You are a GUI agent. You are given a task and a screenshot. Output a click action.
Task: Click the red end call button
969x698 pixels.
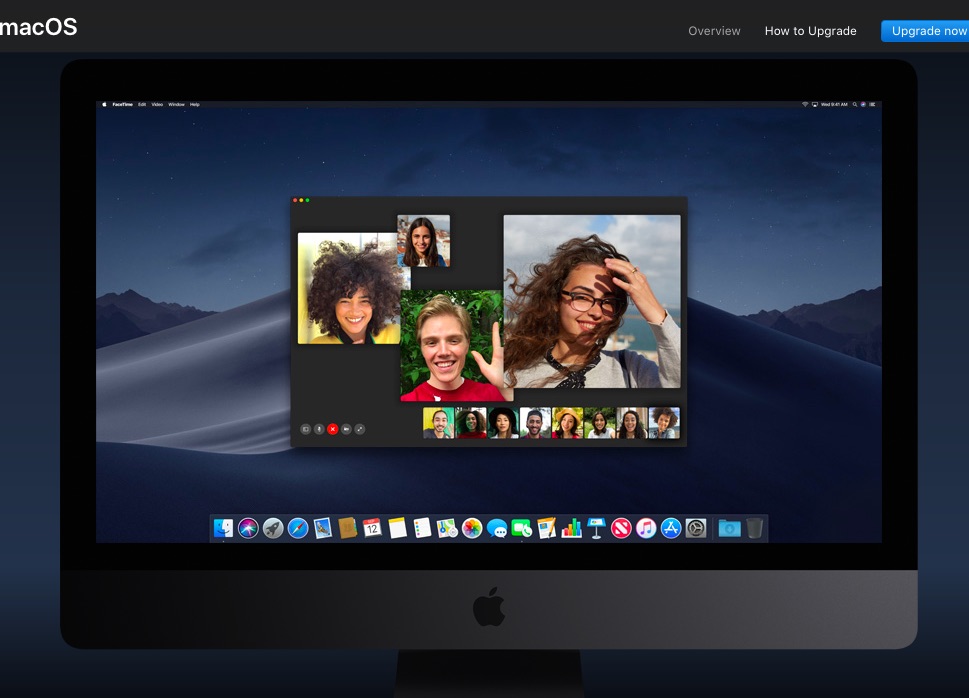click(x=332, y=429)
